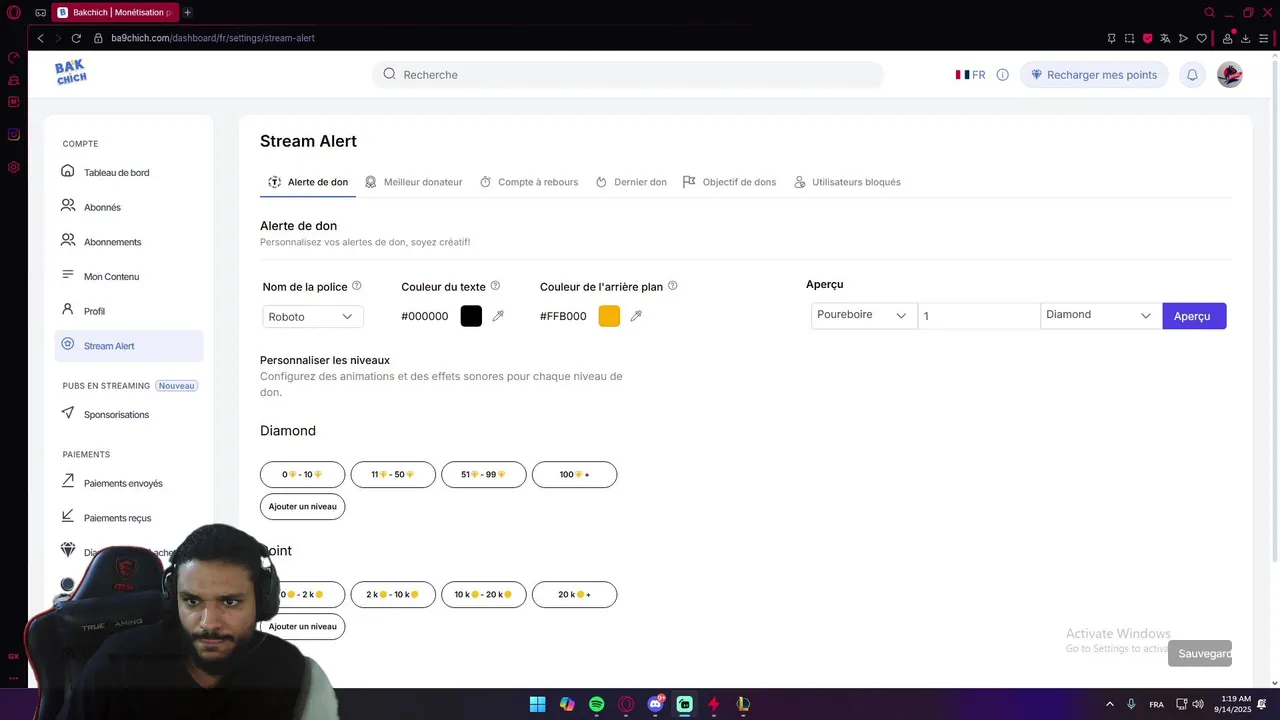Open the new tab plus button
This screenshot has height=720, width=1280.
pos(187,13)
